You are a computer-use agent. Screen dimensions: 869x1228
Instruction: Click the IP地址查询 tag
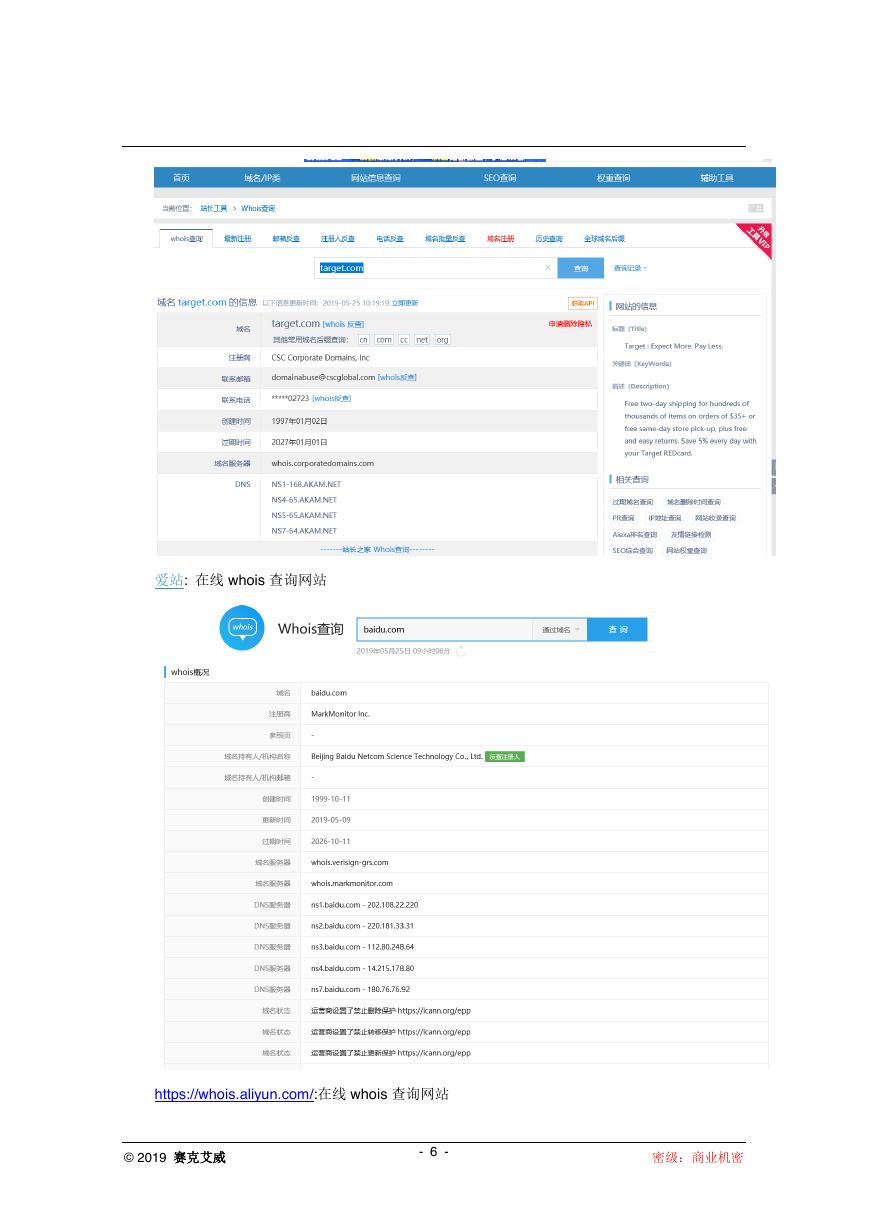click(665, 518)
